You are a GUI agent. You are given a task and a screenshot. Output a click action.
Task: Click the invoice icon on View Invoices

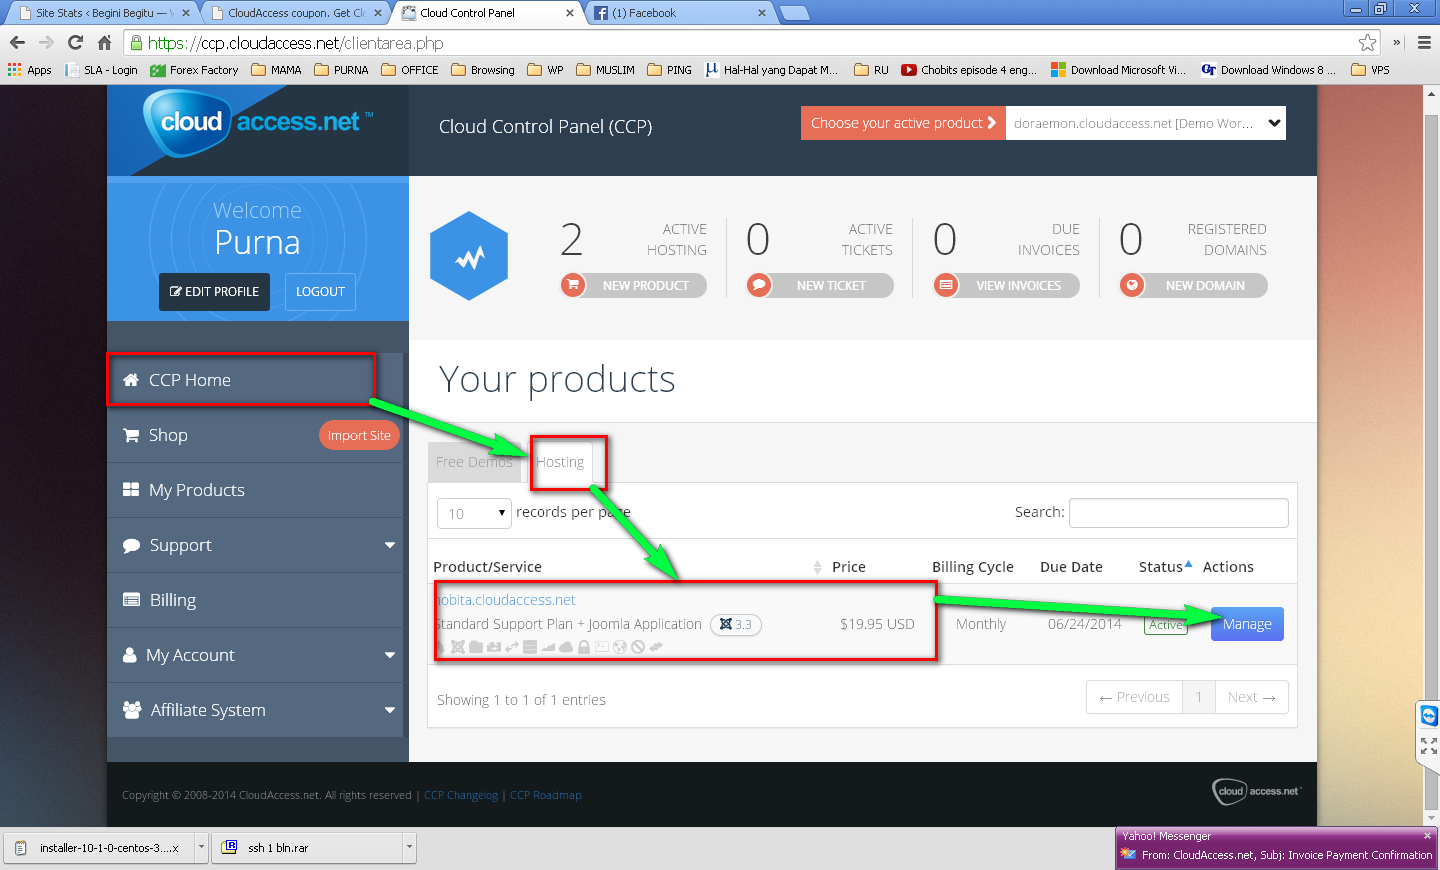pyautogui.click(x=945, y=285)
